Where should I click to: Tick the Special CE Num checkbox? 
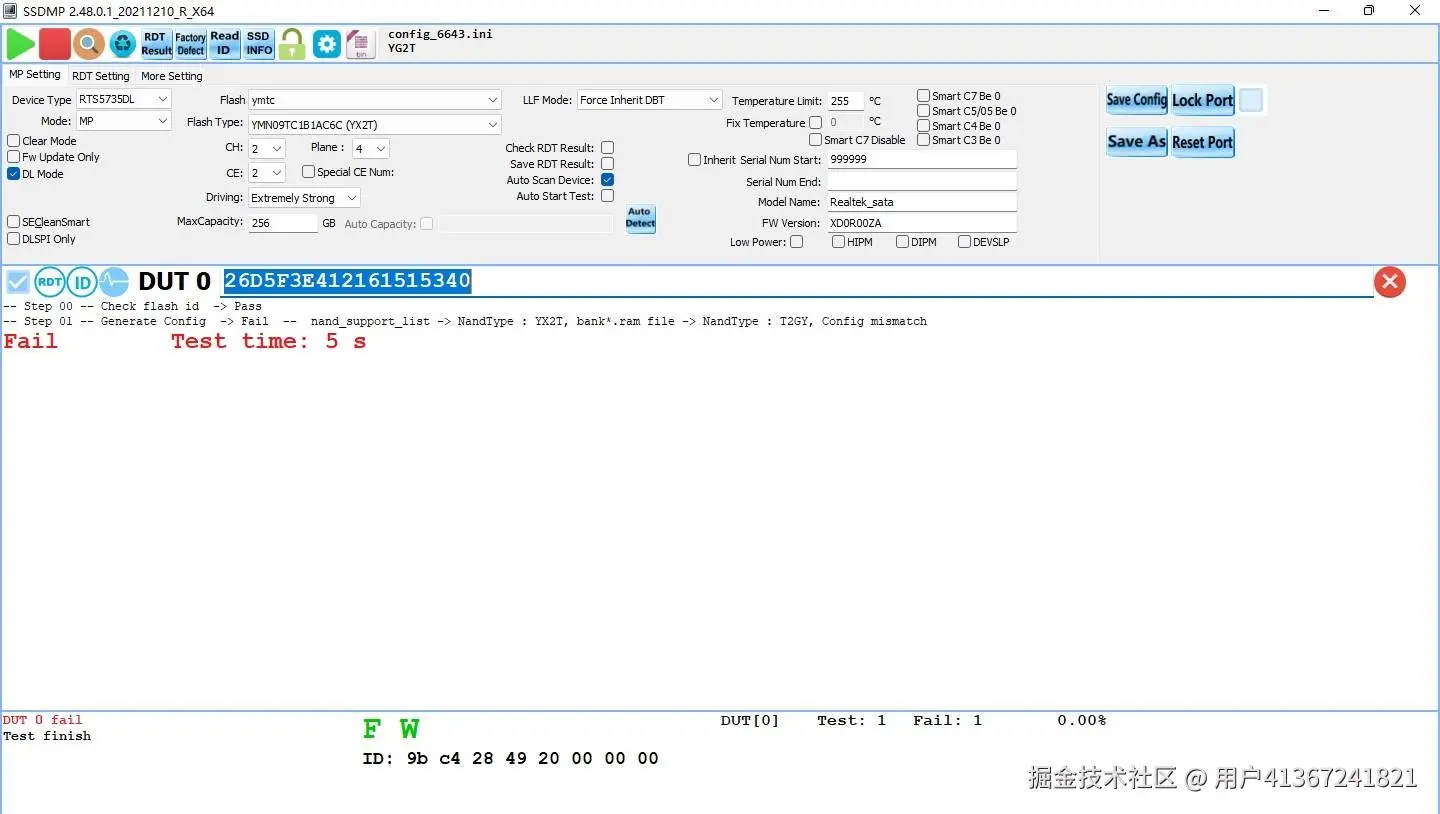coord(308,172)
